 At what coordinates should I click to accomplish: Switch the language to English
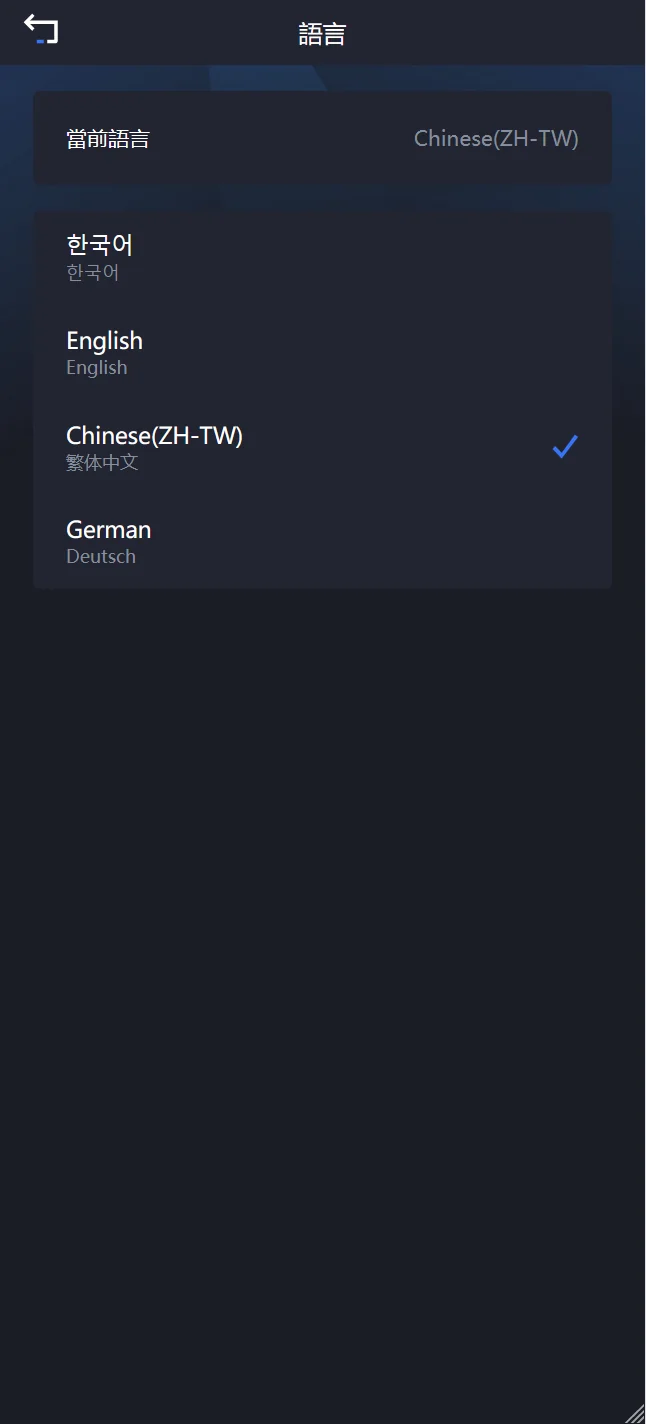click(x=104, y=341)
